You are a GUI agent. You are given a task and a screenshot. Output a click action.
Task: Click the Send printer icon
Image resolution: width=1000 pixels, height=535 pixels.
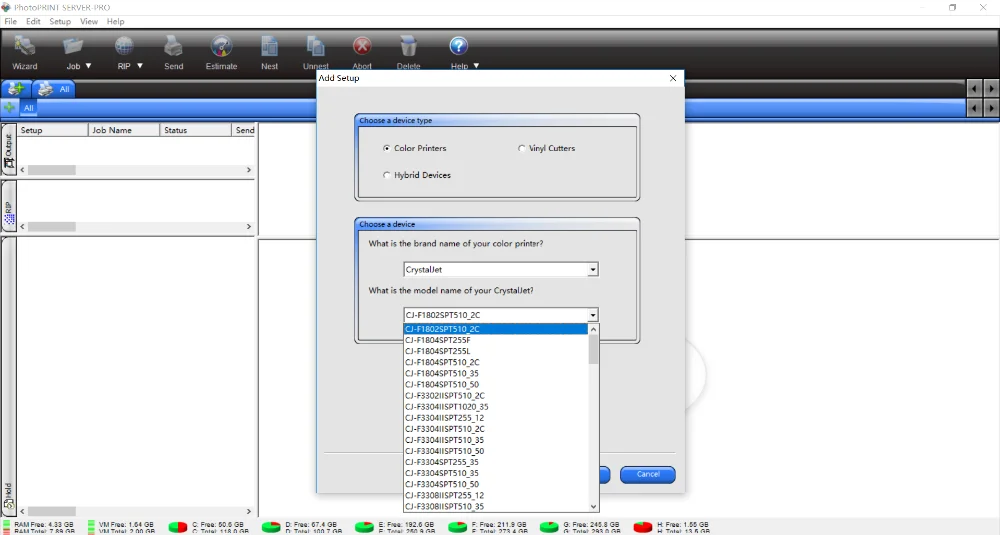point(173,47)
